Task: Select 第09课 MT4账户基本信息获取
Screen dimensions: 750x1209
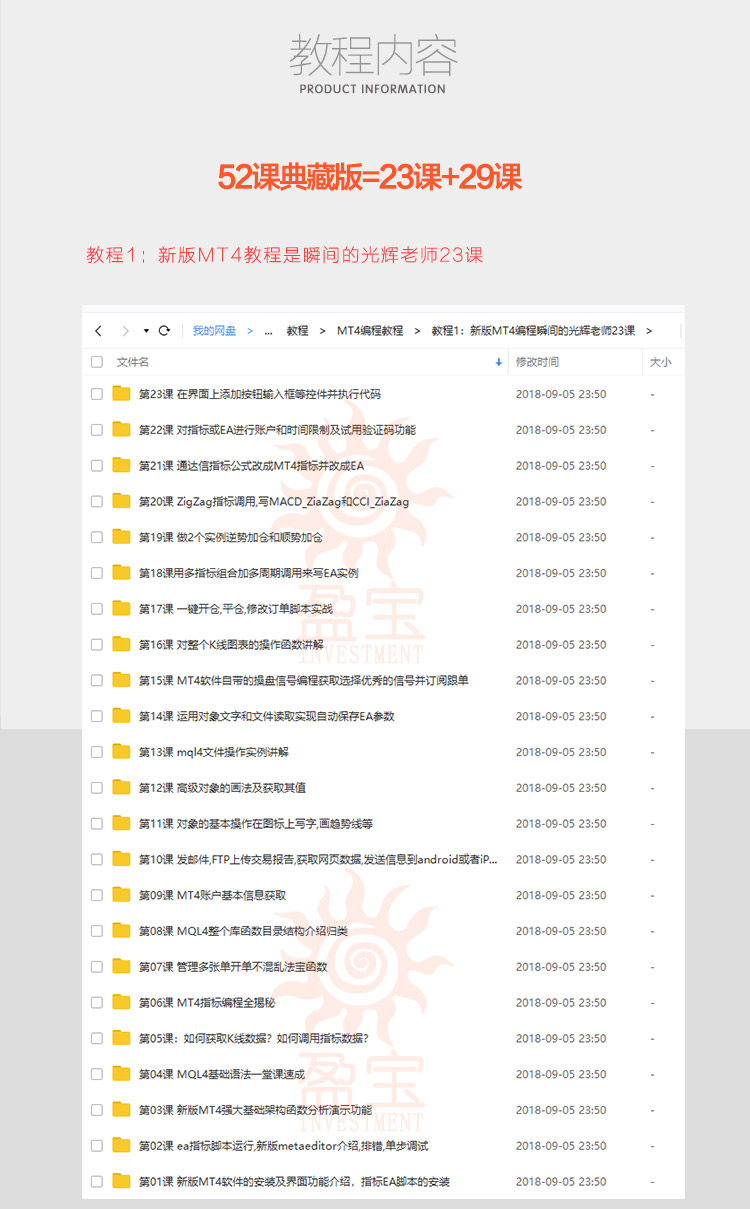Action: pyautogui.click(x=212, y=896)
